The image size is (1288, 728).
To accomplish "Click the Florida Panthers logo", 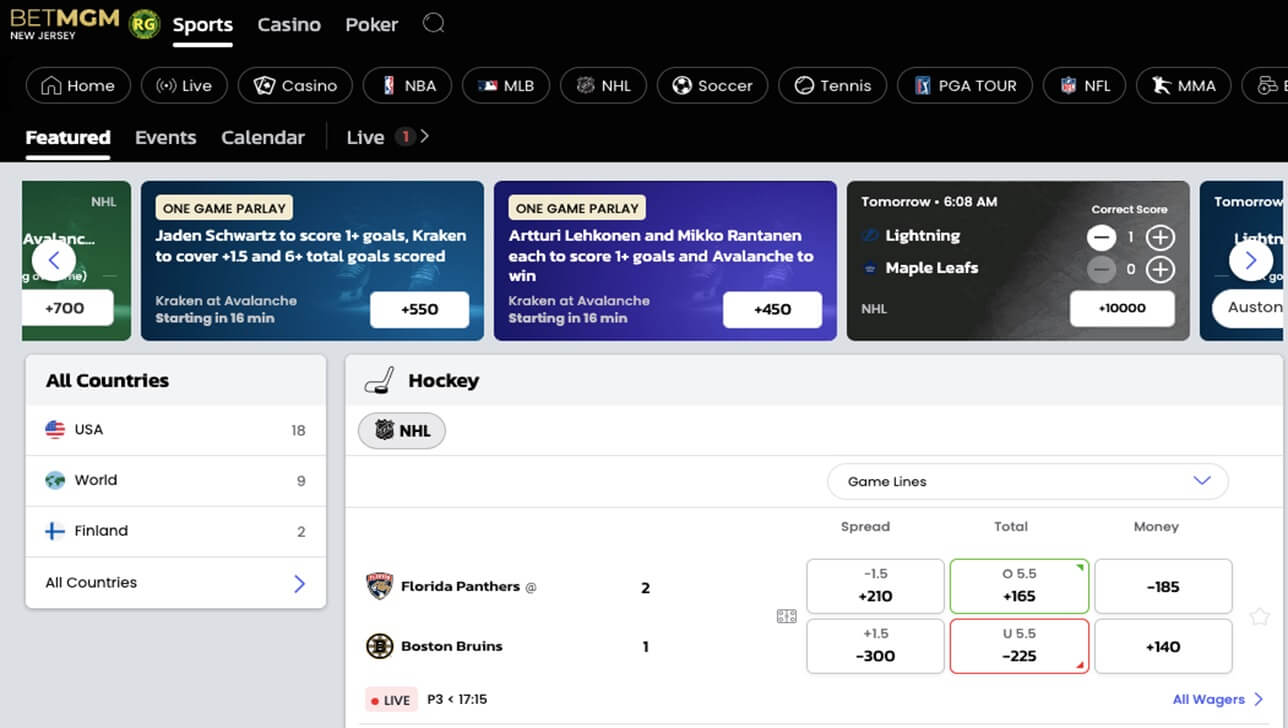I will coord(379,586).
